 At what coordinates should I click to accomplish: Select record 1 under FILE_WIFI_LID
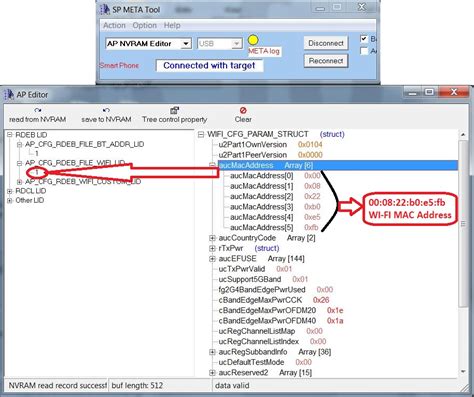37,172
